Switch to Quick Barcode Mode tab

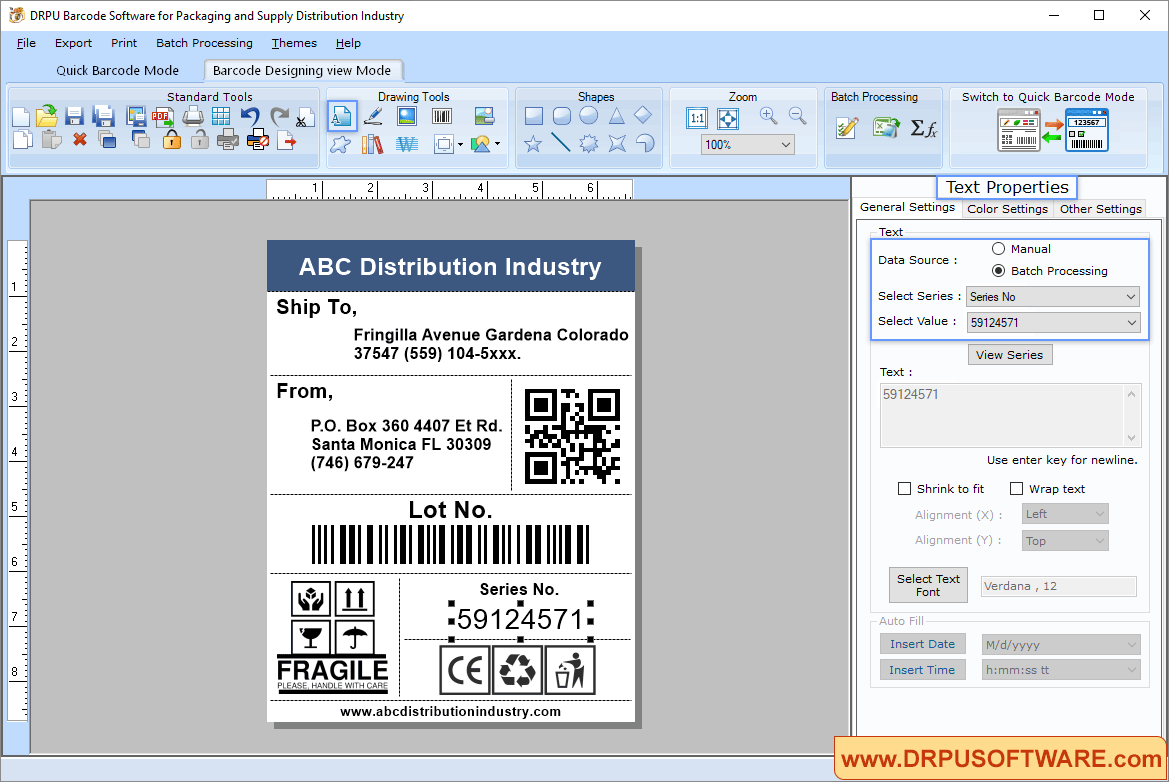point(118,70)
